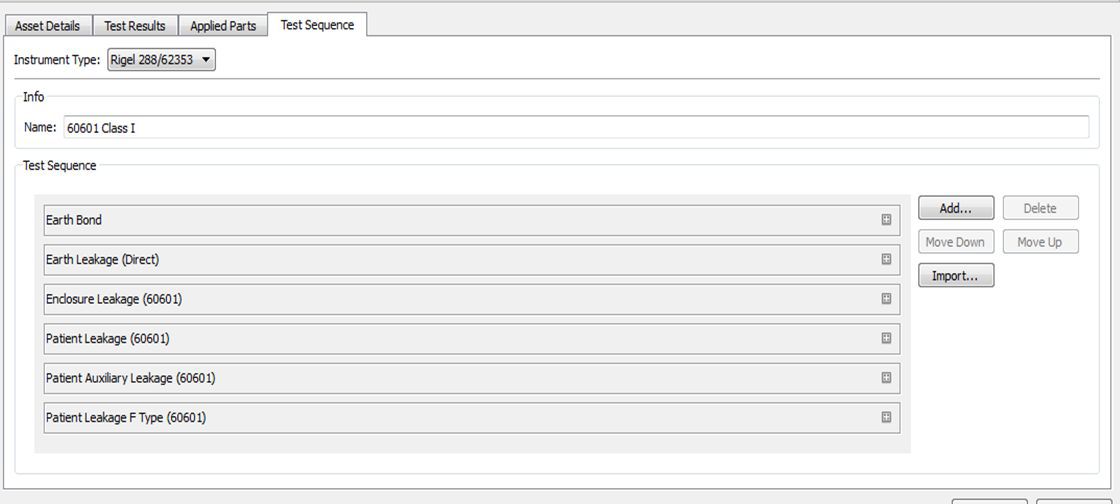Expand Patient Leakage F Type plus icon
Screen dimensions: 1120x504
(886, 417)
